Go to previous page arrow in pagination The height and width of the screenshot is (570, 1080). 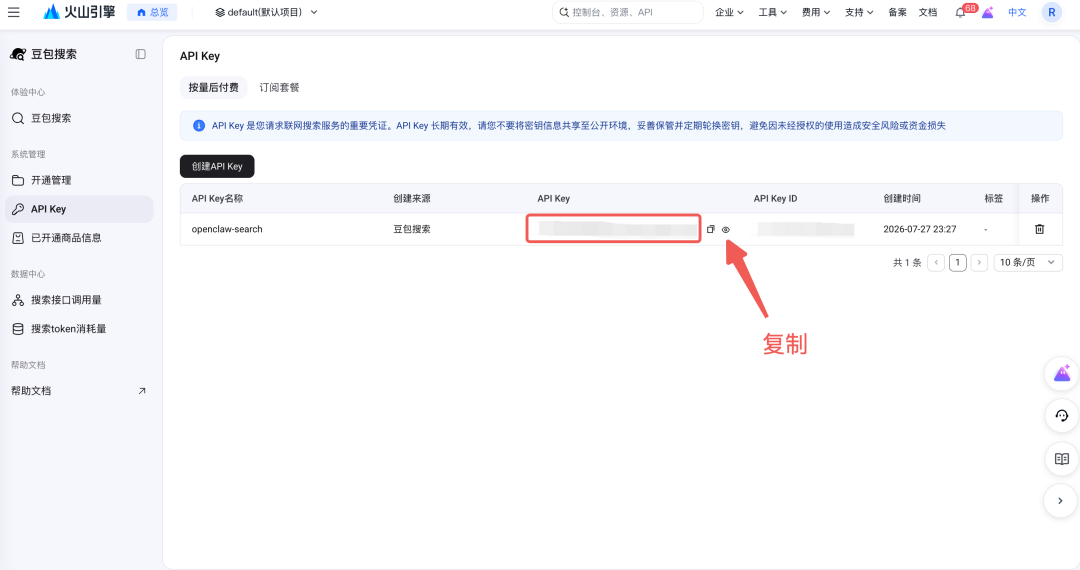(x=936, y=262)
